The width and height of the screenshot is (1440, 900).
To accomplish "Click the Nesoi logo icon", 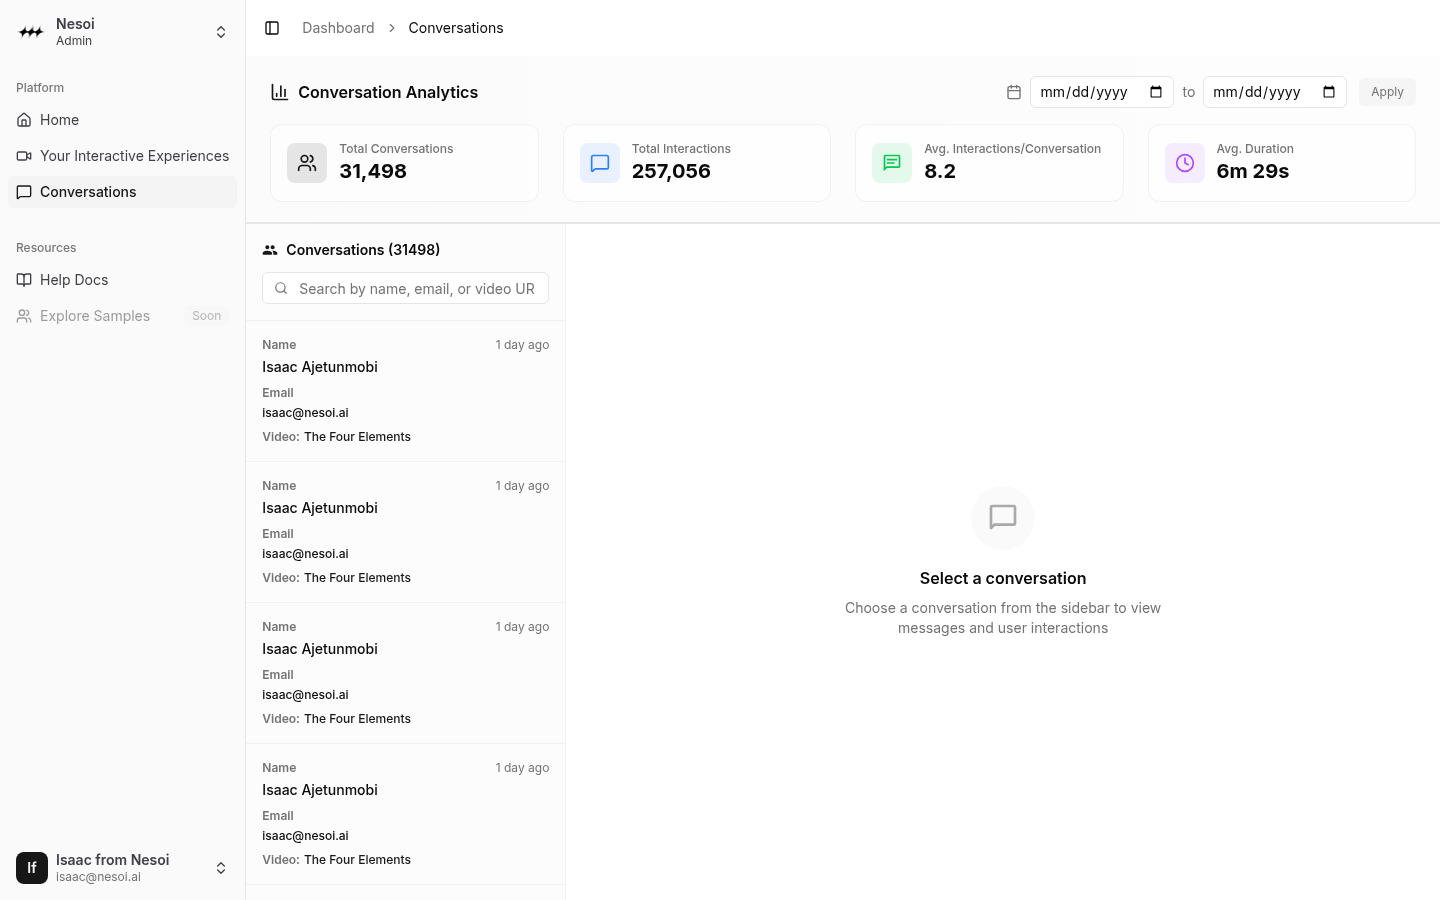I will point(31,32).
